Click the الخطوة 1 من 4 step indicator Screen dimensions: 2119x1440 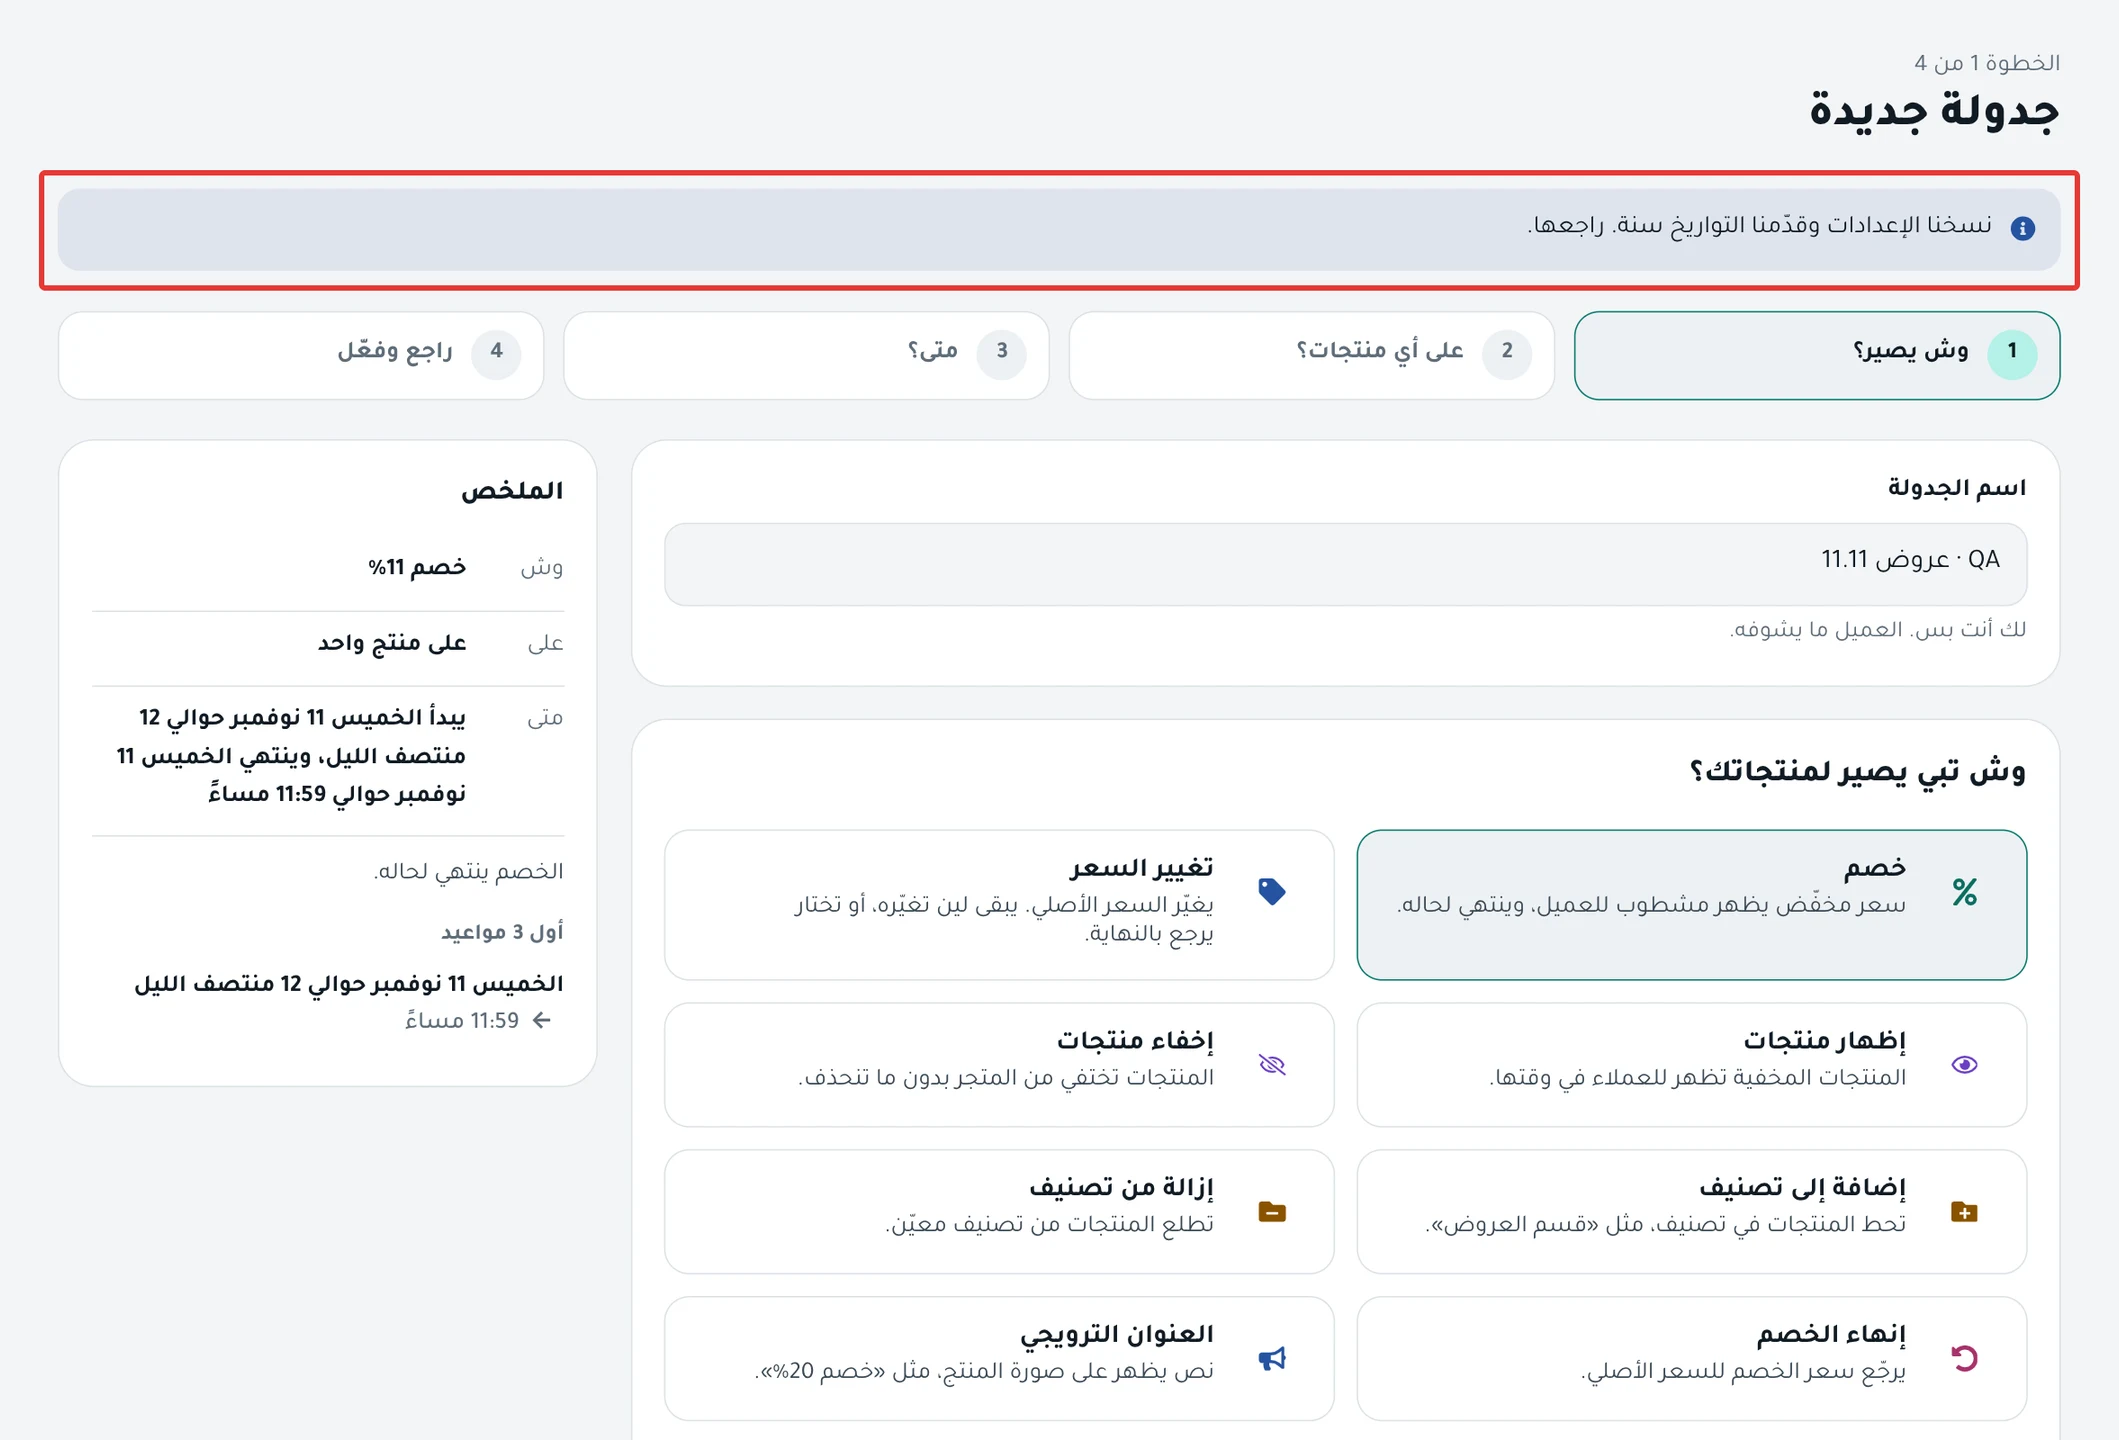click(x=1987, y=63)
